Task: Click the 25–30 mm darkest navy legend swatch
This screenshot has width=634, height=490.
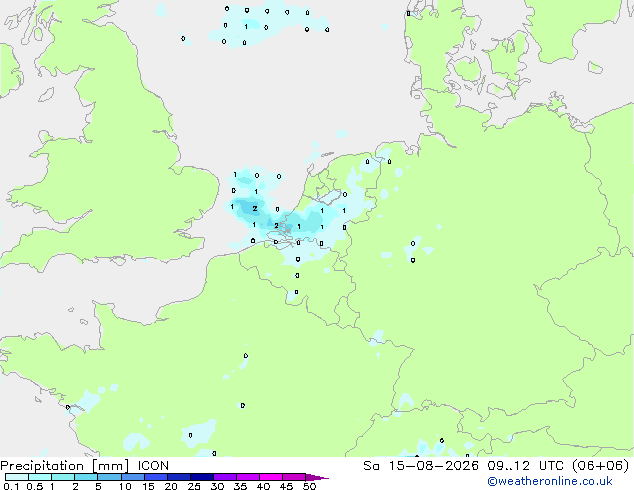Action: (202, 477)
